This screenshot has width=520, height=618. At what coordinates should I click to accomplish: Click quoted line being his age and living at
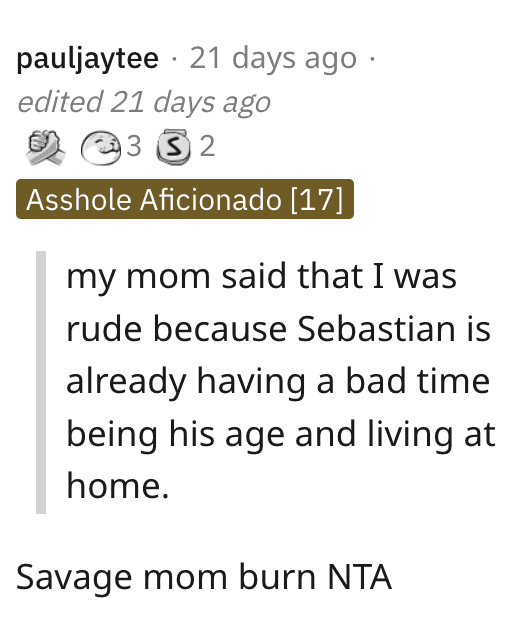281,434
